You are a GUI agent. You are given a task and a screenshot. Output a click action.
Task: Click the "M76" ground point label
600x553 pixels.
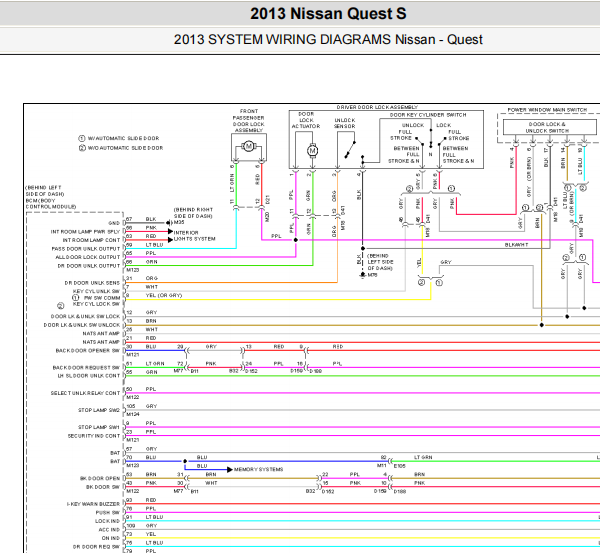click(x=372, y=275)
